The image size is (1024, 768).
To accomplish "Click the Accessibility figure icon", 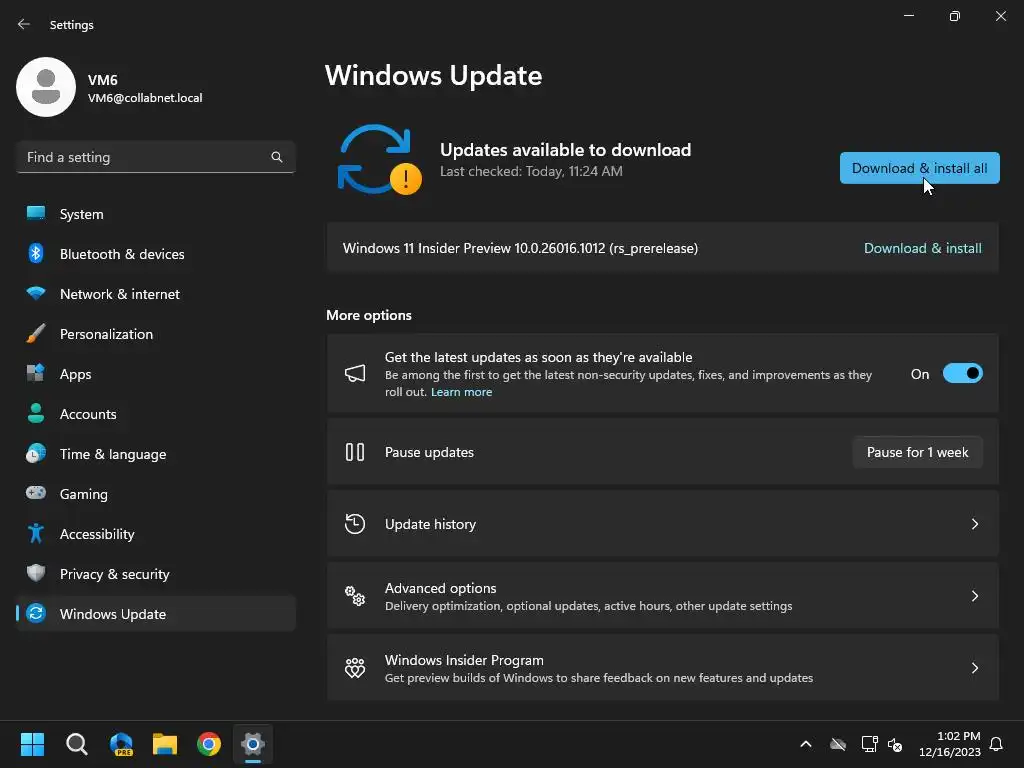I will click(36, 534).
